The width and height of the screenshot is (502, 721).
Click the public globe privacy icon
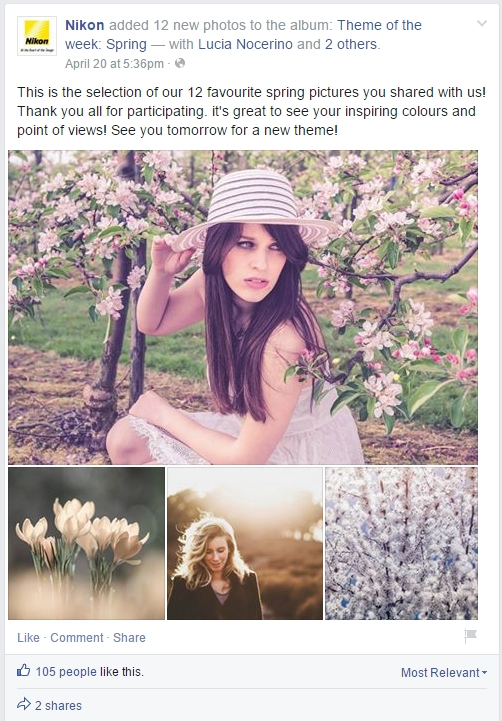coord(180,63)
